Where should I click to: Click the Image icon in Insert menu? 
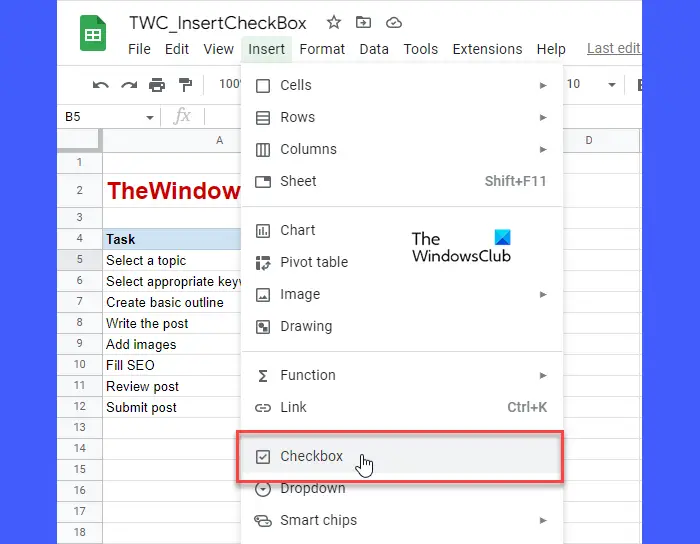click(x=262, y=295)
